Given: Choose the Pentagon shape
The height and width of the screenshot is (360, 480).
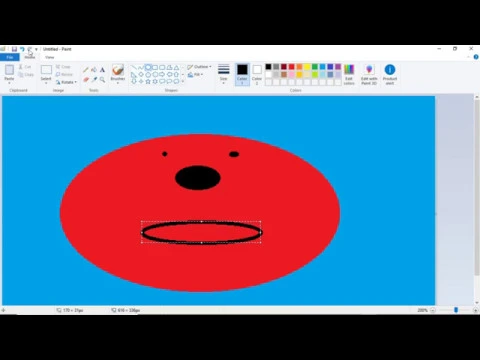Looking at the screenshot, I should click(x=148, y=75).
